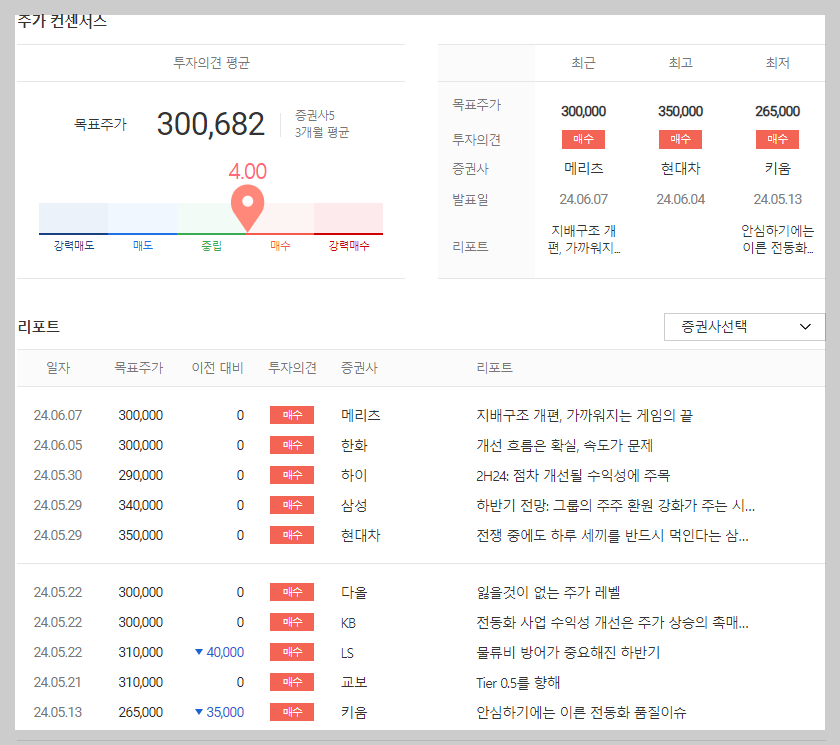Click the date 24.06.04 in summary
The image size is (840, 745).
680,199
